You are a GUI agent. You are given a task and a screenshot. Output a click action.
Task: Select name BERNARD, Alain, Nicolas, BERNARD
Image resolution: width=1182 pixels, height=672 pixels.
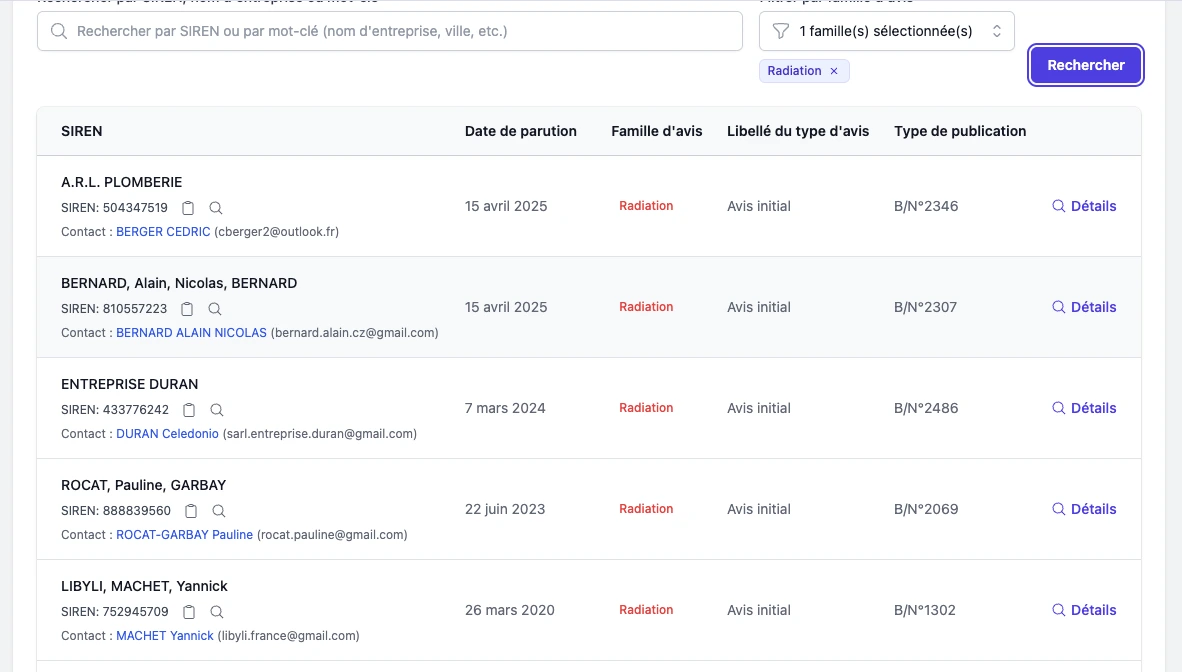pyautogui.click(x=179, y=283)
